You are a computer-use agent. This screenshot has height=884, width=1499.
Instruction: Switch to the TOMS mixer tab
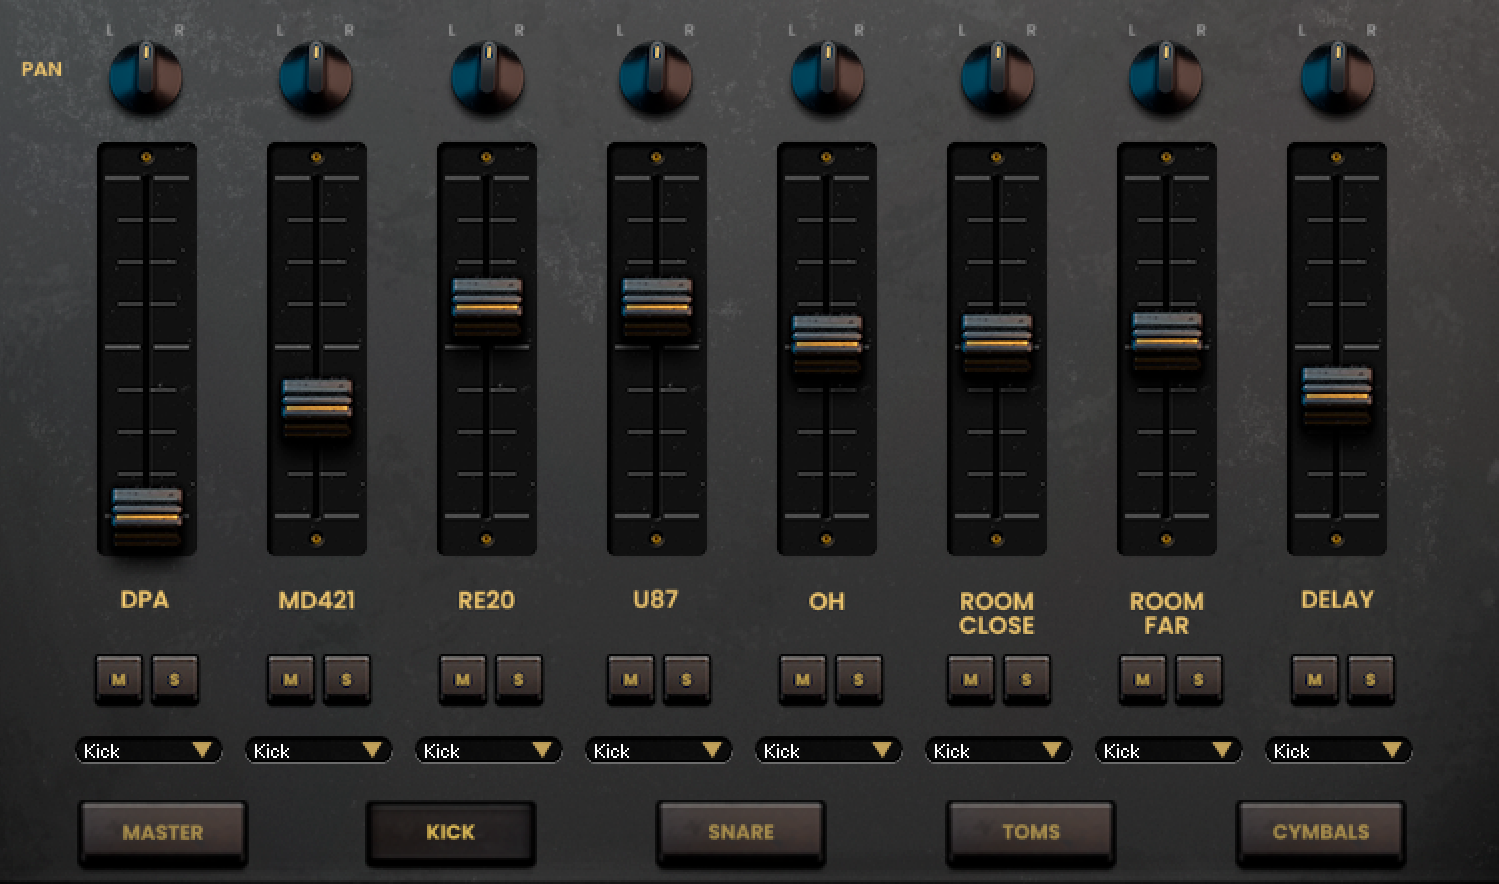[1031, 832]
